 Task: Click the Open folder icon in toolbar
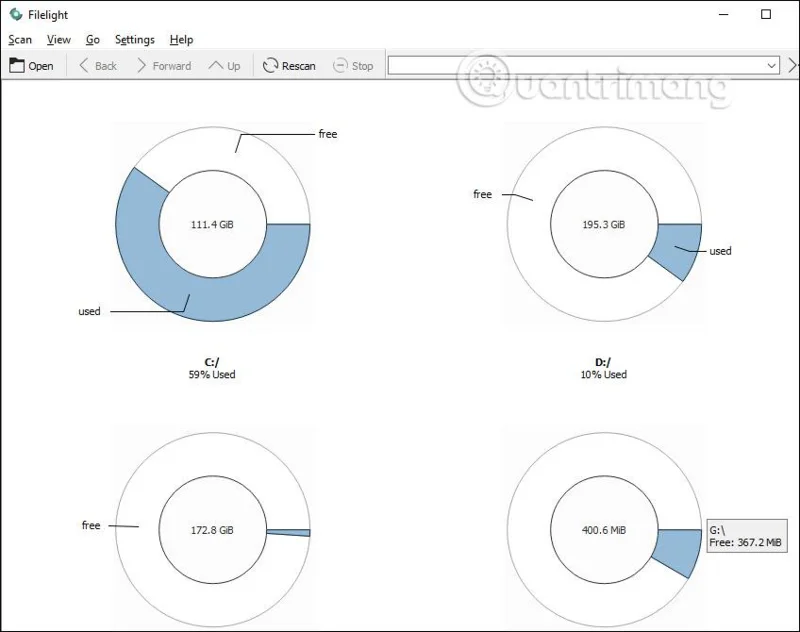click(x=17, y=65)
